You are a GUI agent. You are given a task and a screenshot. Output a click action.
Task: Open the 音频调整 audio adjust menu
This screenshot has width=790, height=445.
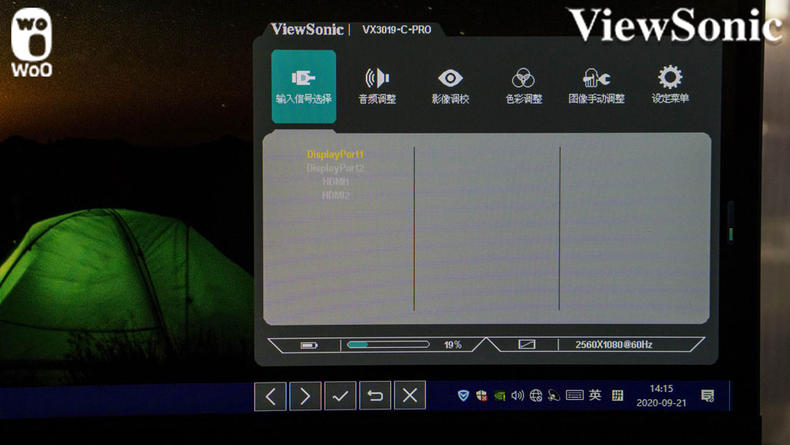pyautogui.click(x=377, y=86)
